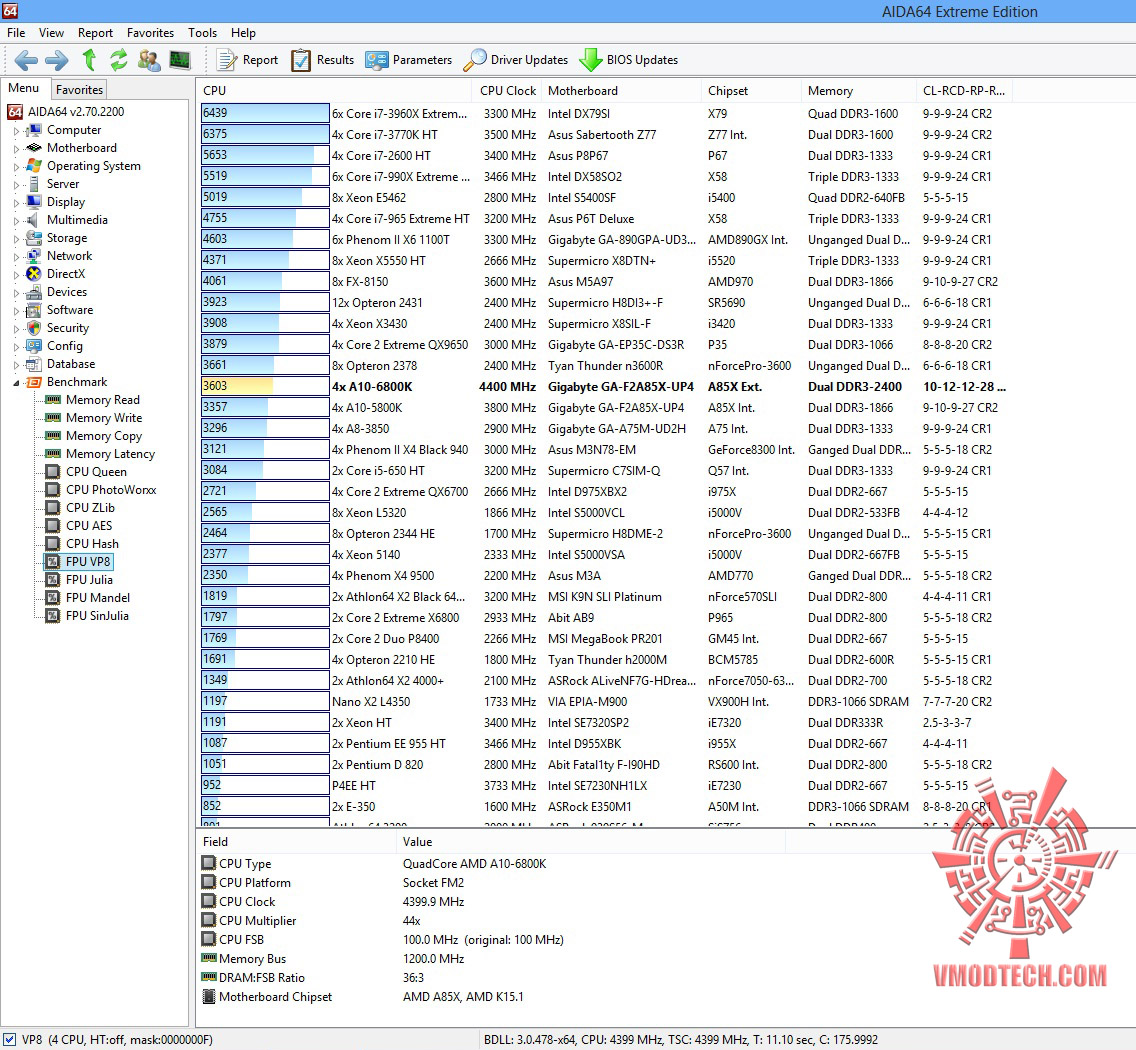Screen dimensions: 1136x1050
Task: Expand the Multimedia tree node
Action: pos(17,221)
